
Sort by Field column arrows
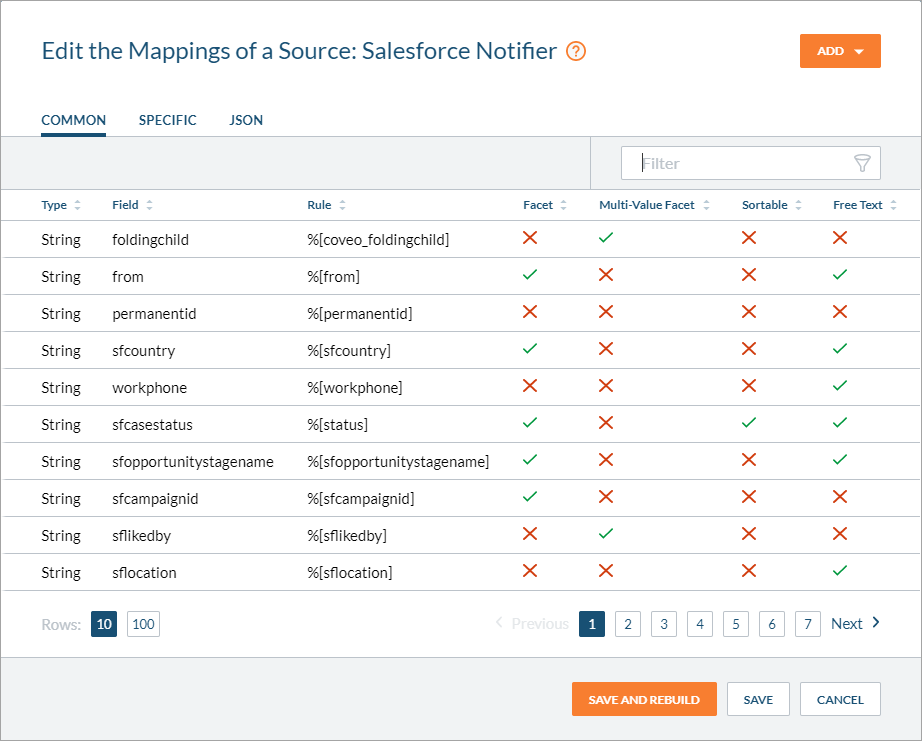[x=149, y=205]
